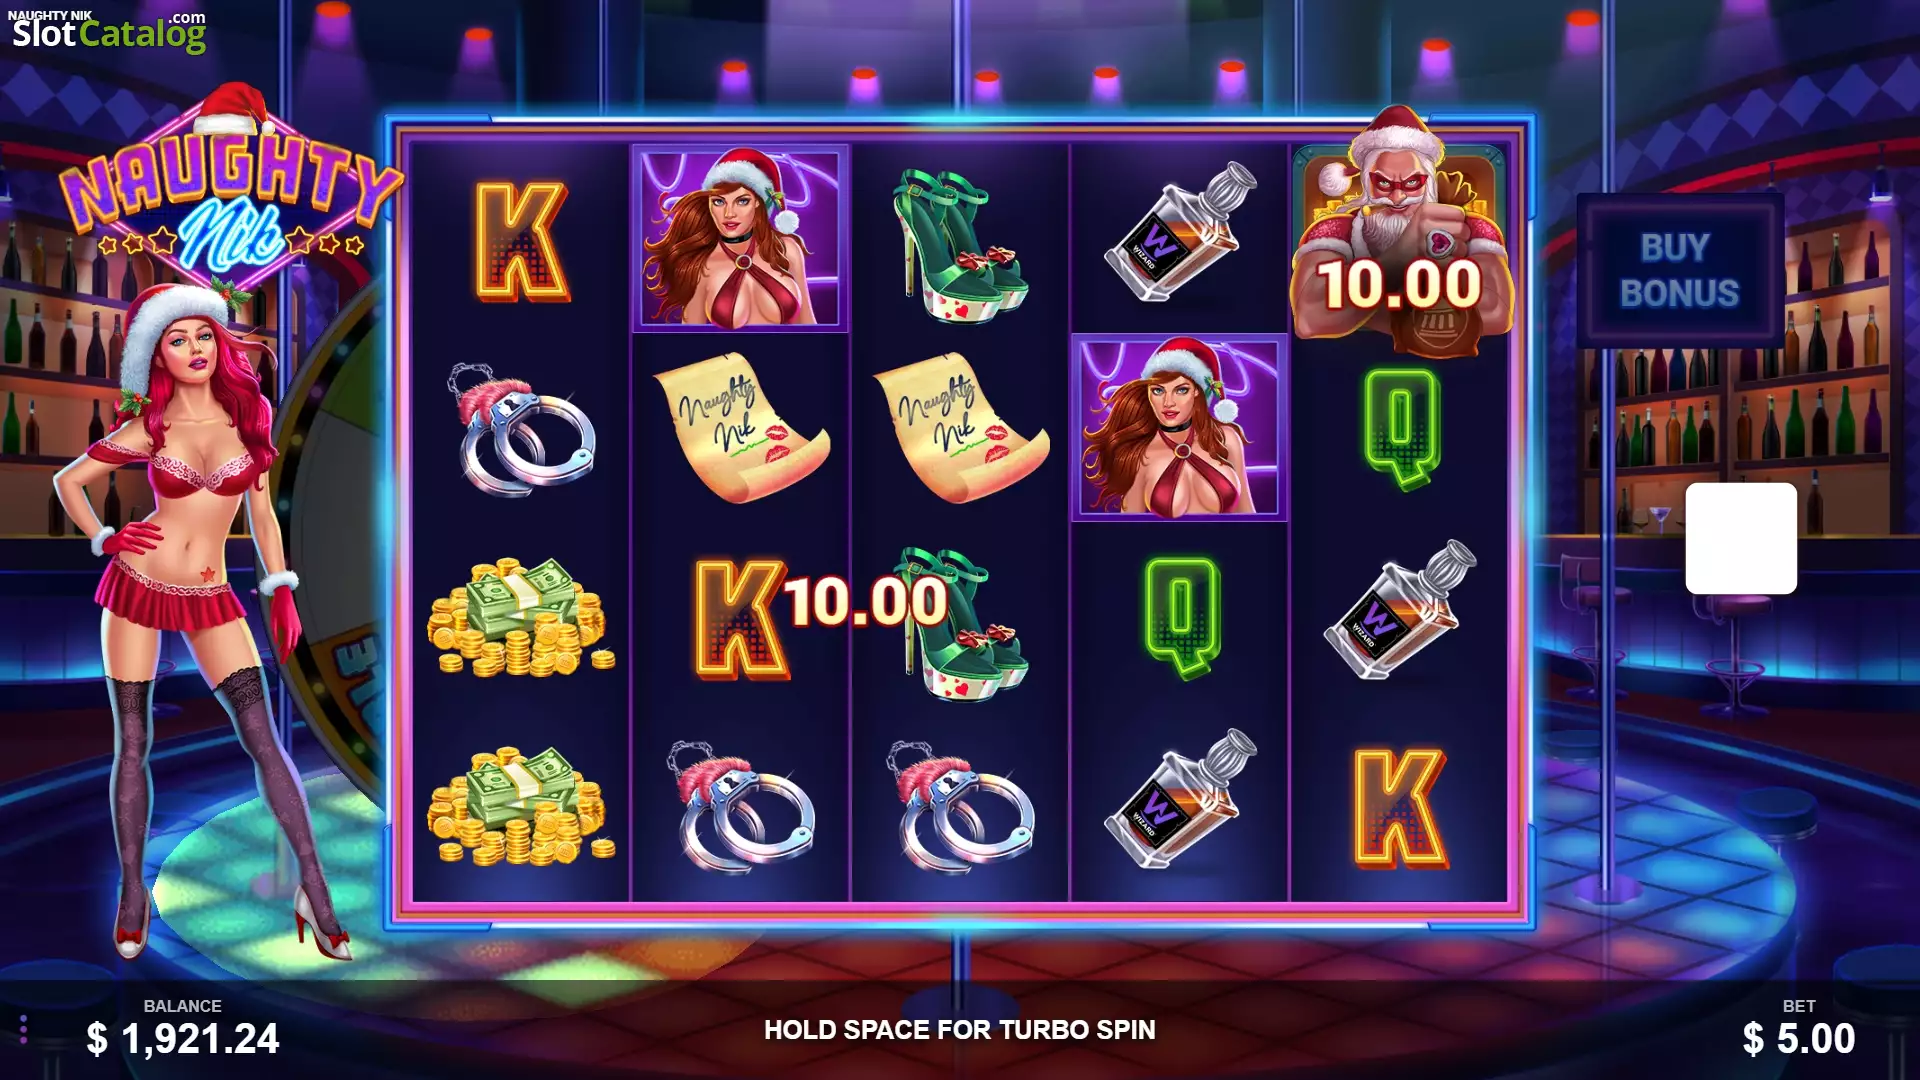Image resolution: width=1920 pixels, height=1080 pixels.
Task: Click the handcuffs in reel three bottom row
Action: (x=960, y=806)
